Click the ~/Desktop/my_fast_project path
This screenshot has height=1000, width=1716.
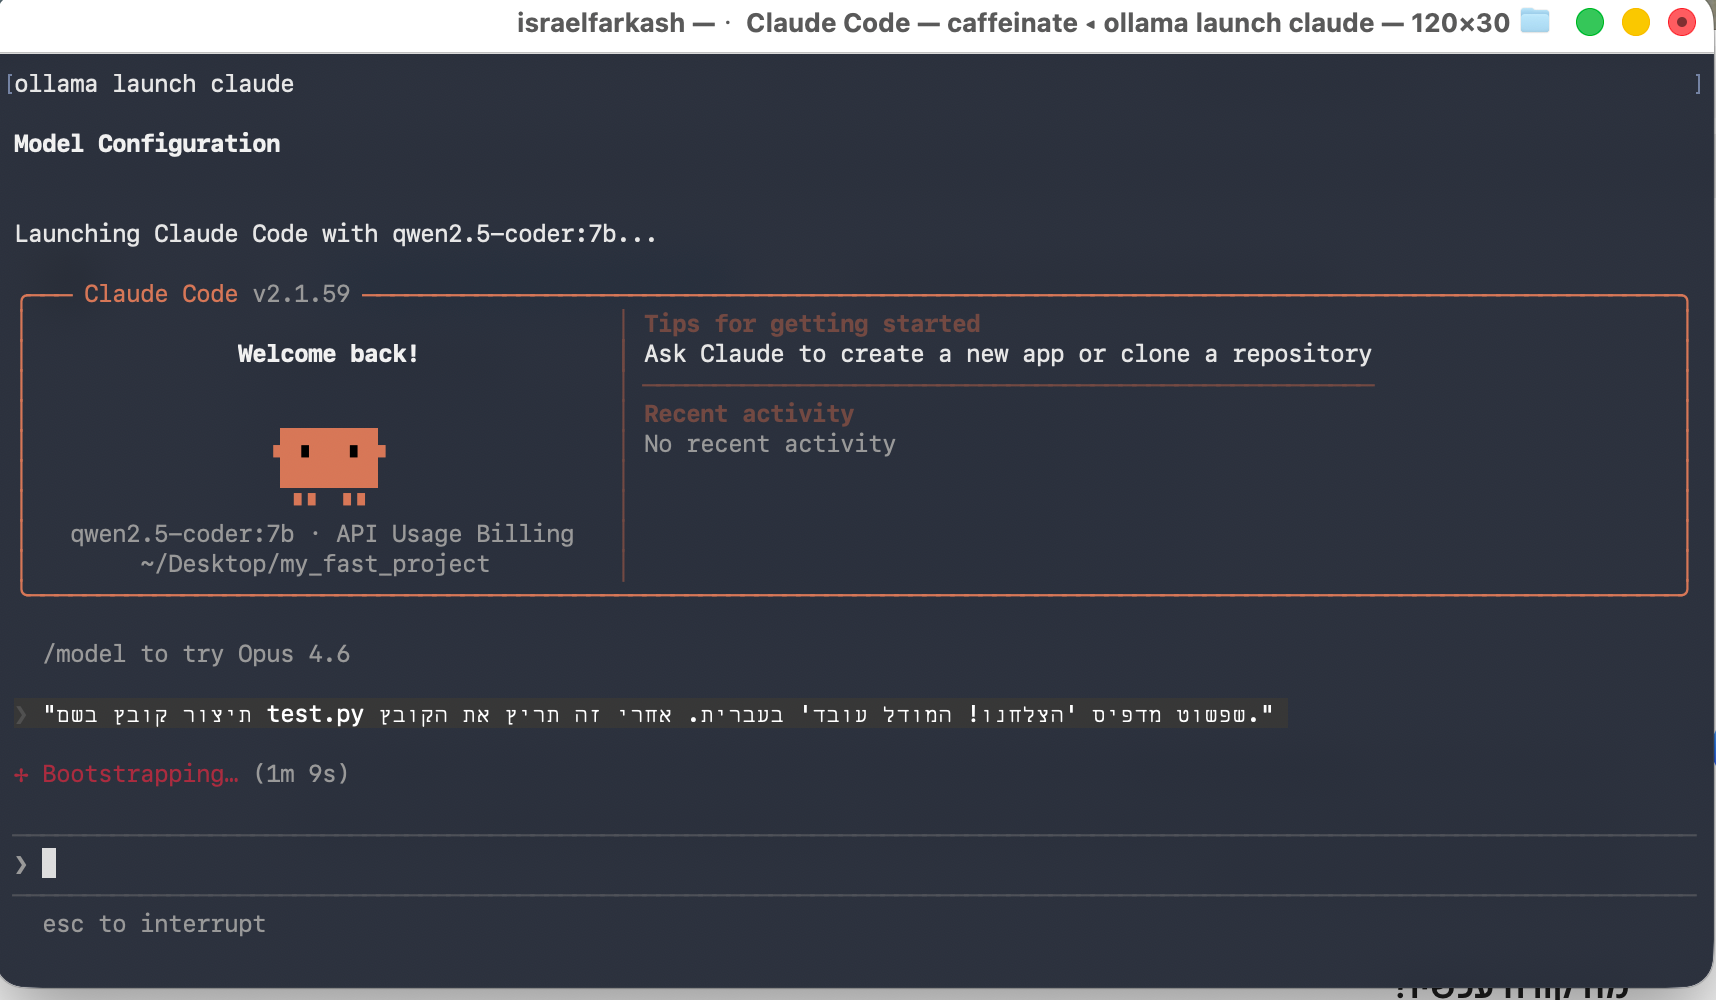(x=315, y=564)
